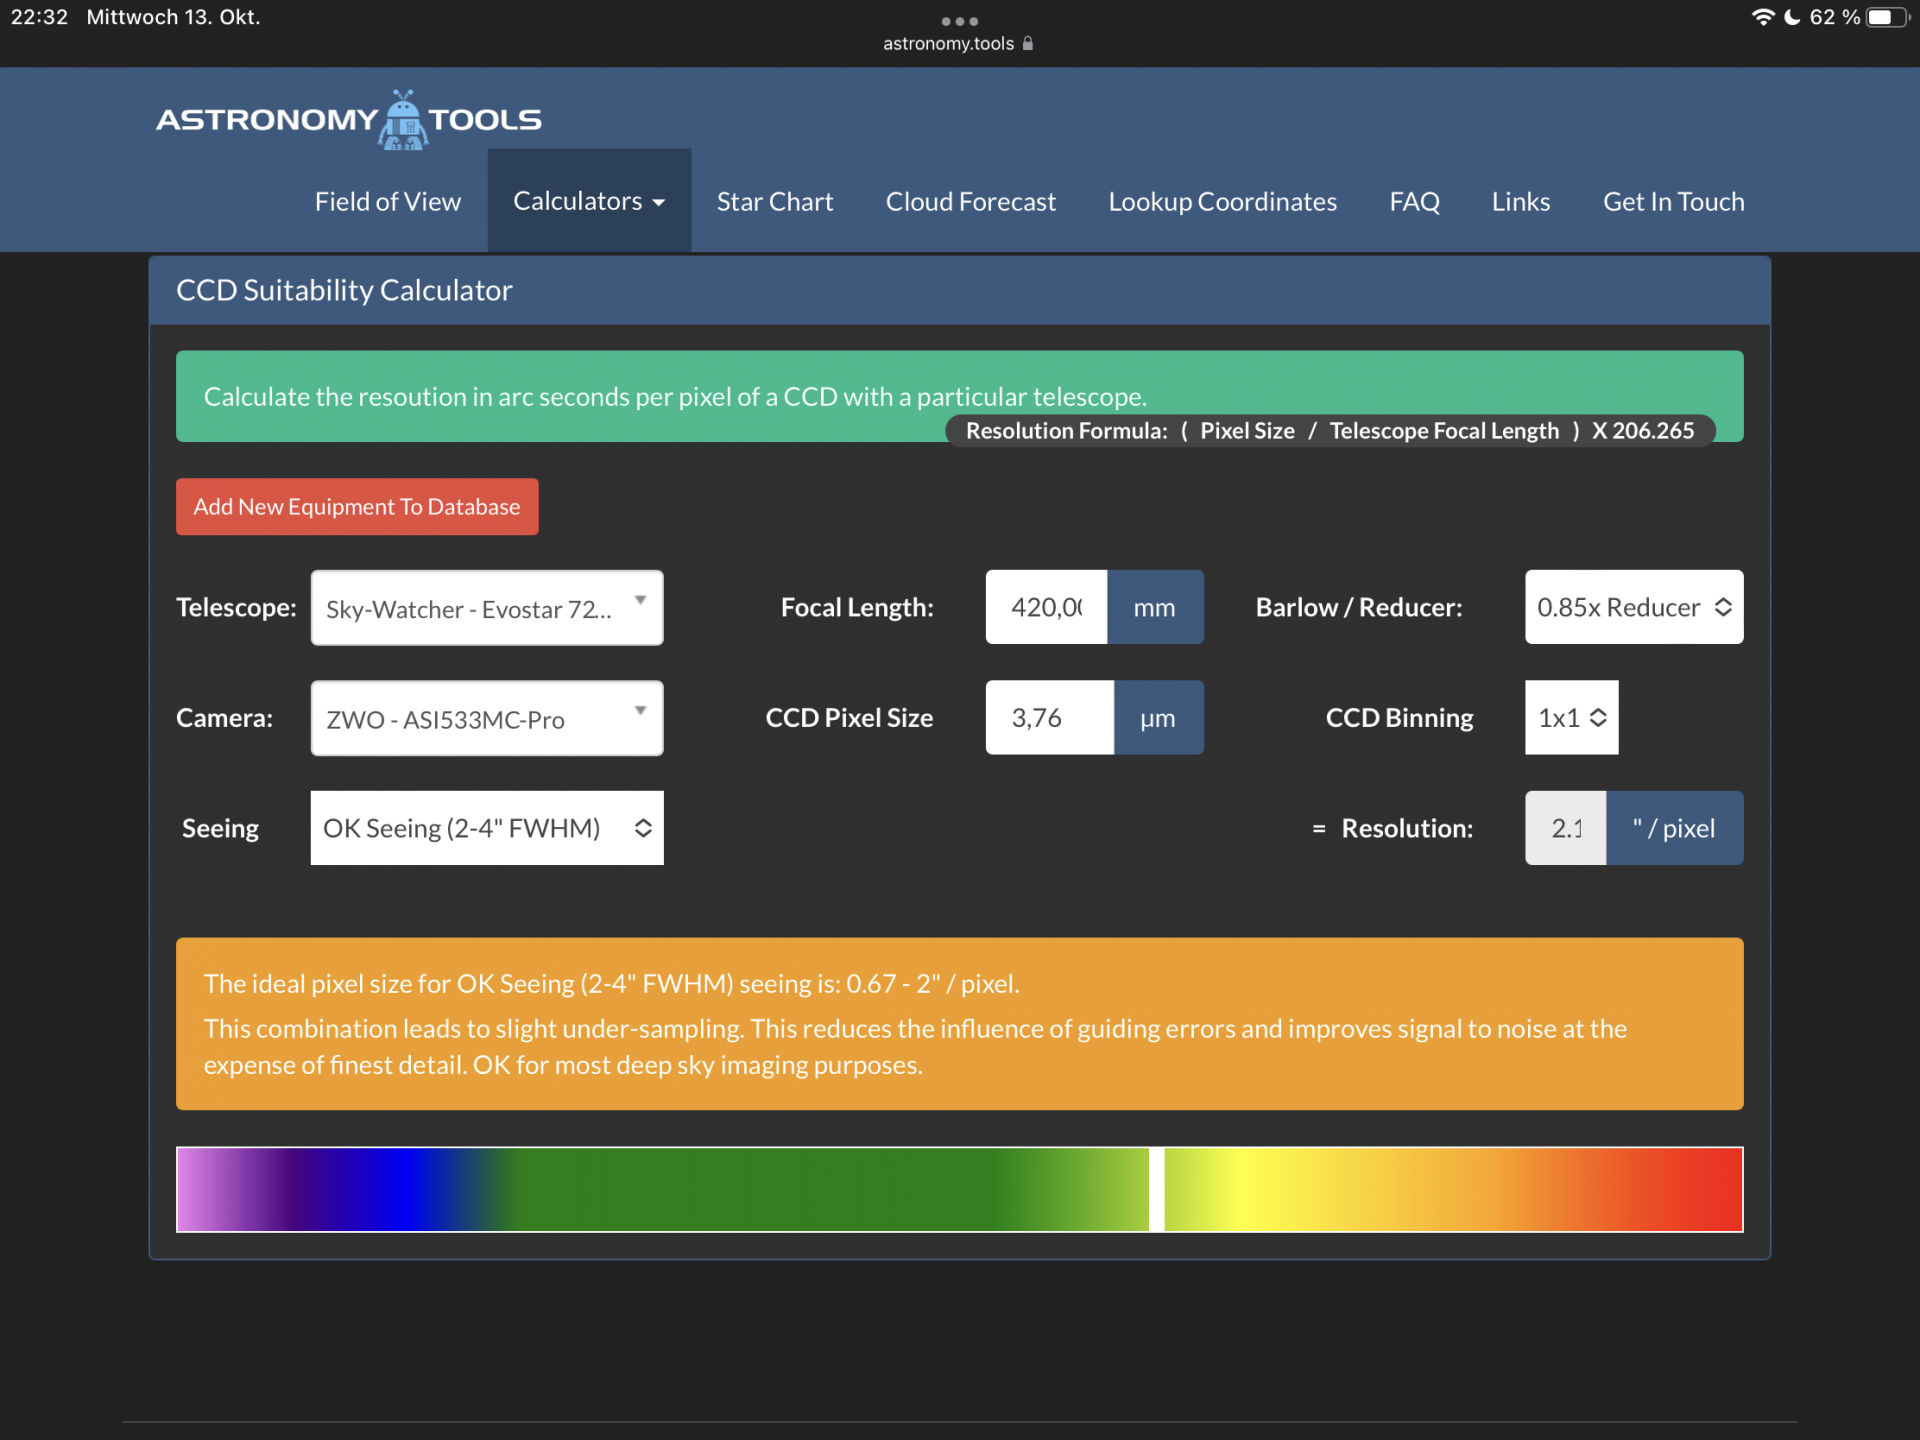Tap the battery status icon
This screenshot has width=1920, height=1440.
(x=1887, y=17)
